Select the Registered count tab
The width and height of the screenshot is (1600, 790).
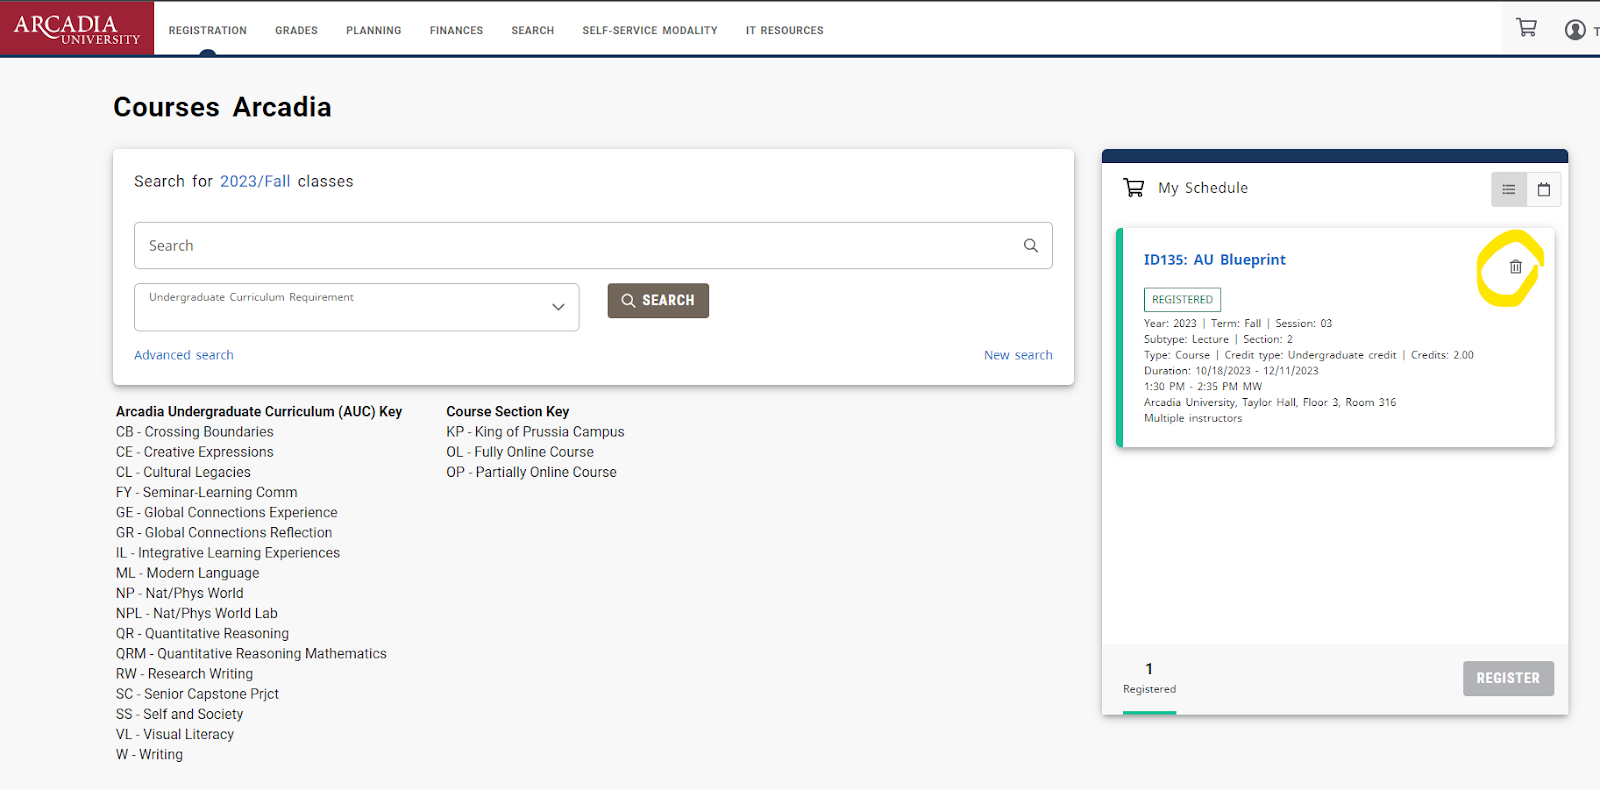coord(1149,678)
